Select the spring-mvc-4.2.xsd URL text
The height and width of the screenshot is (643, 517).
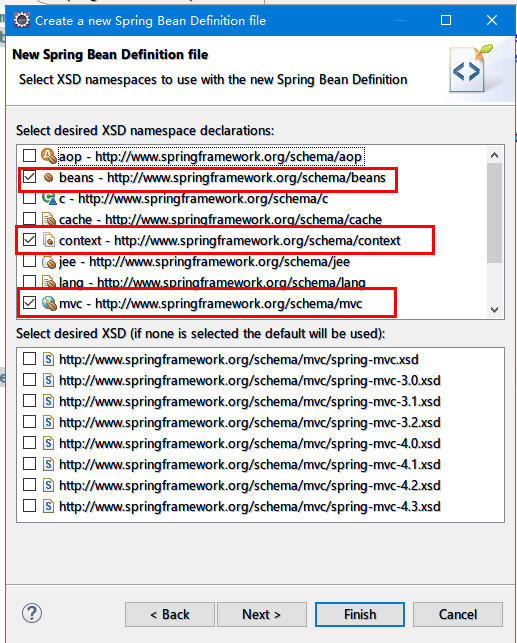[250, 486]
